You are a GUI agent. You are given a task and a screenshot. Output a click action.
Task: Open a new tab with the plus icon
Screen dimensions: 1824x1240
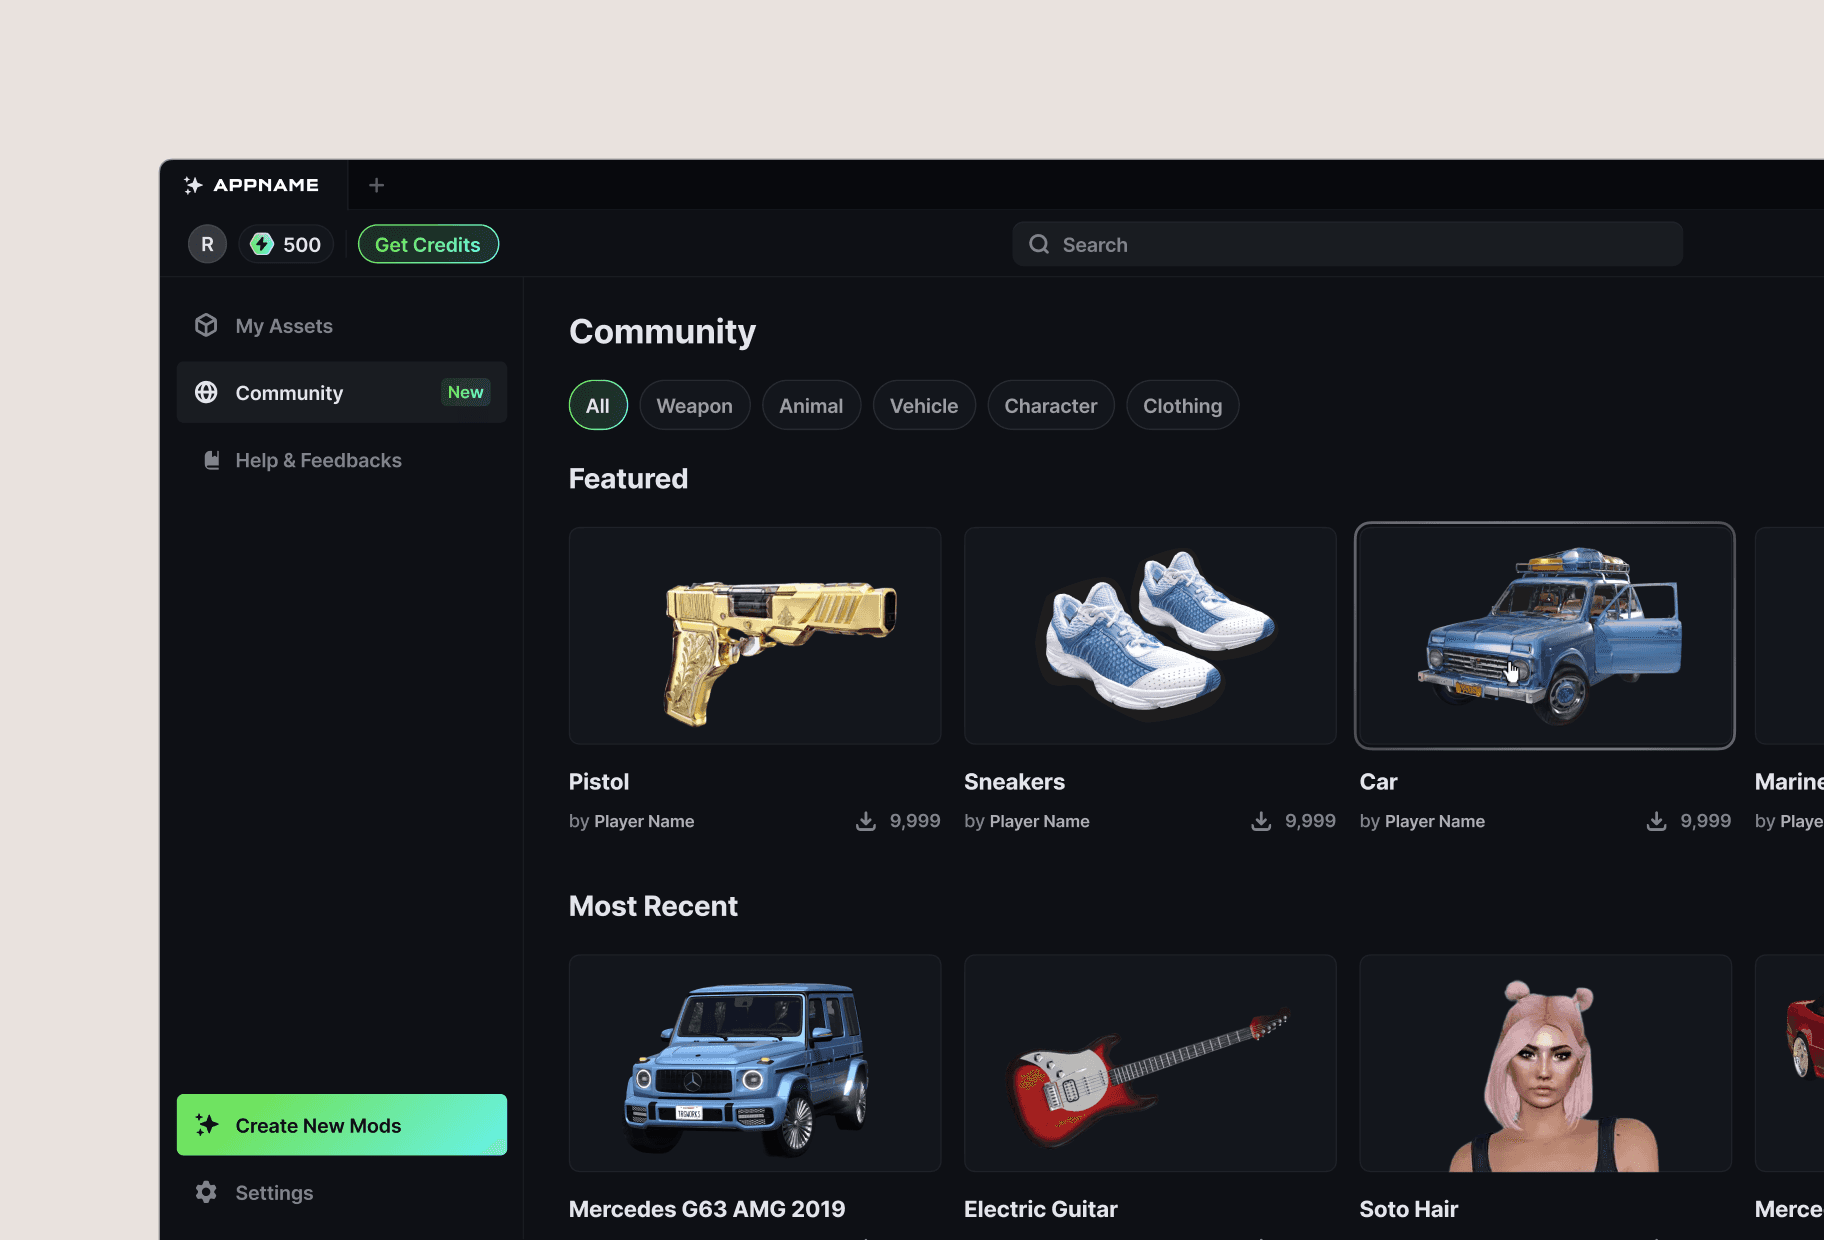click(x=376, y=185)
